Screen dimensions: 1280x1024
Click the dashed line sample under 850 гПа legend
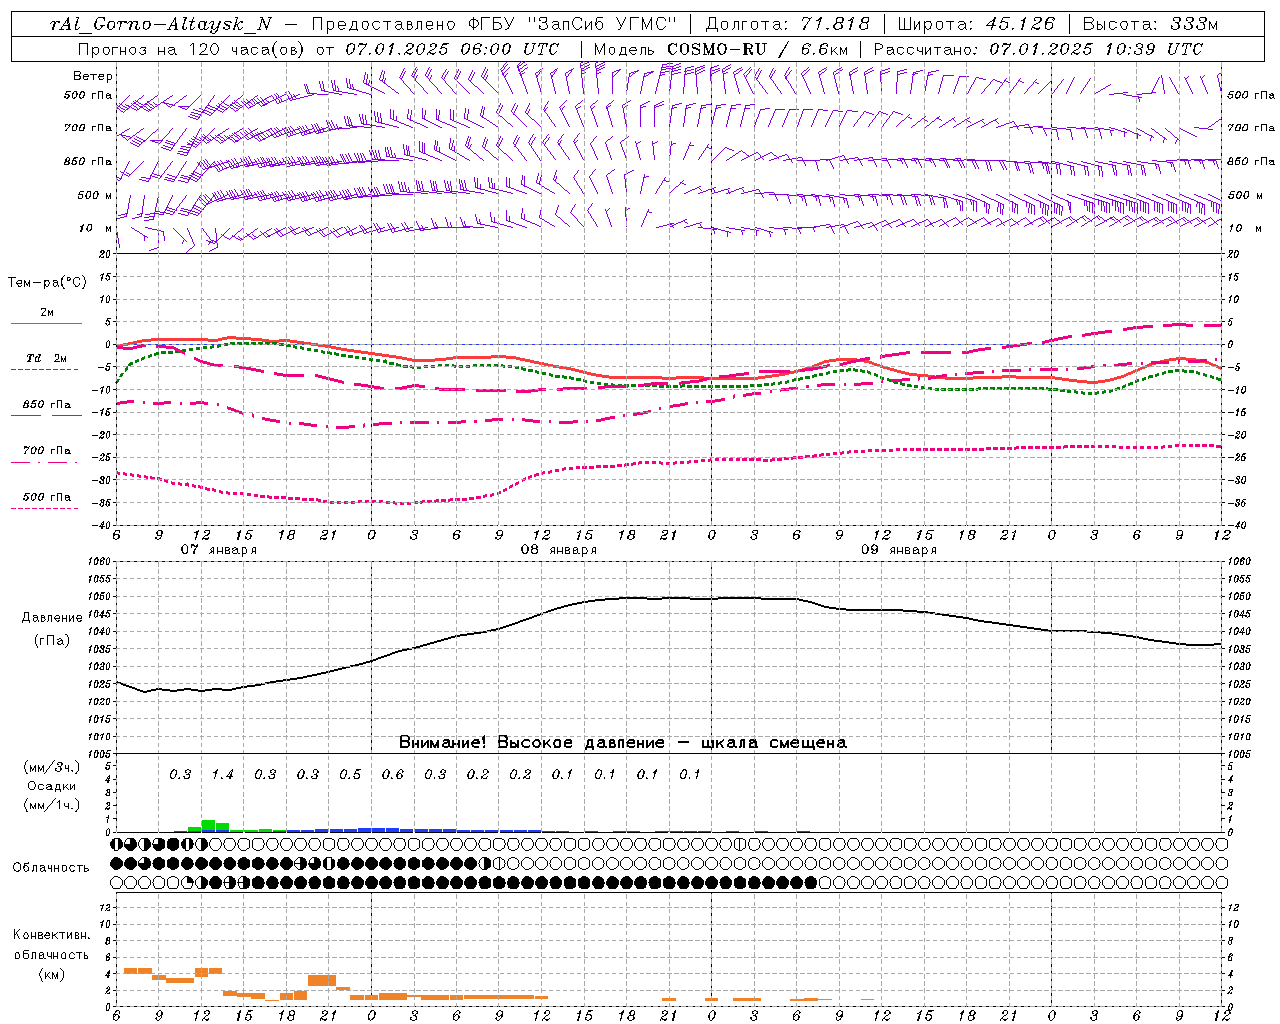(x=46, y=416)
